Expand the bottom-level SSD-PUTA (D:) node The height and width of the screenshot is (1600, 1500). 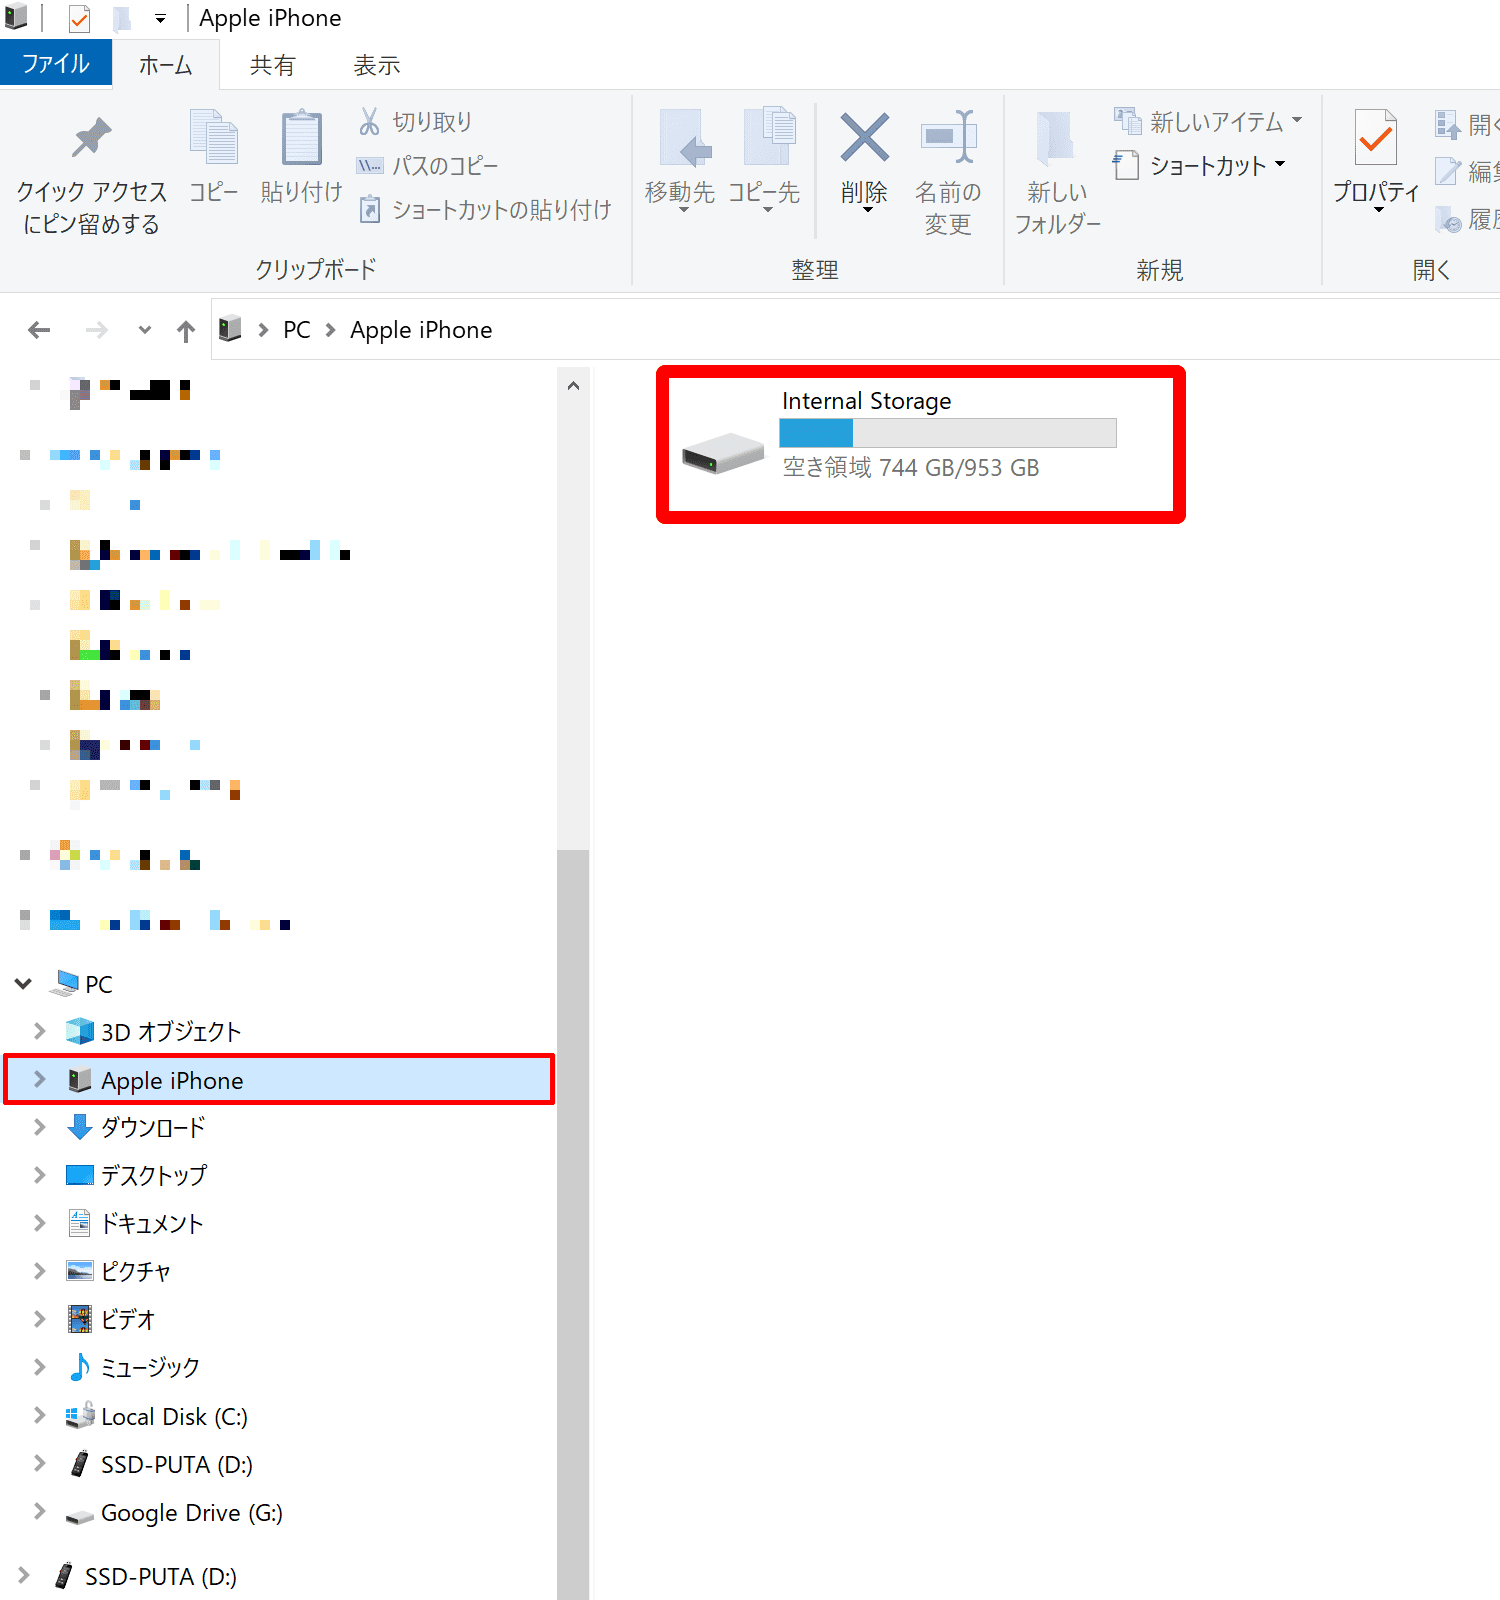(24, 1575)
